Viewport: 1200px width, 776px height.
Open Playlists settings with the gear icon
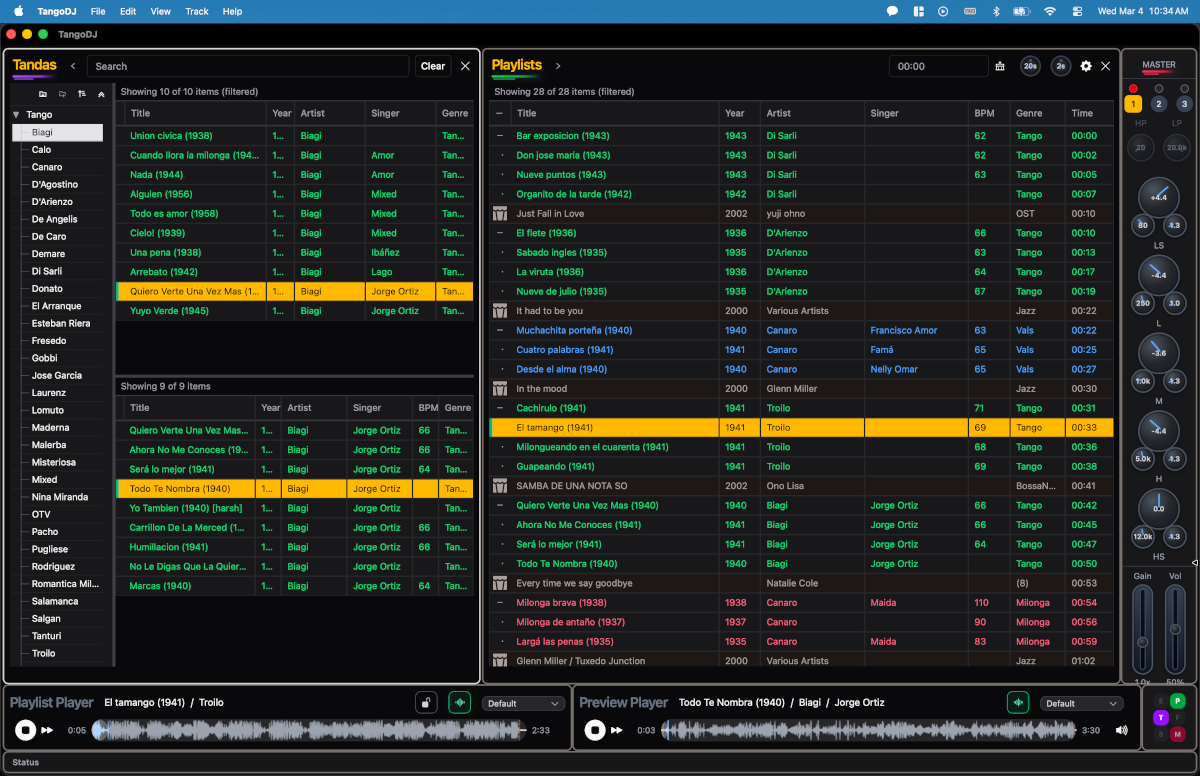click(1086, 66)
